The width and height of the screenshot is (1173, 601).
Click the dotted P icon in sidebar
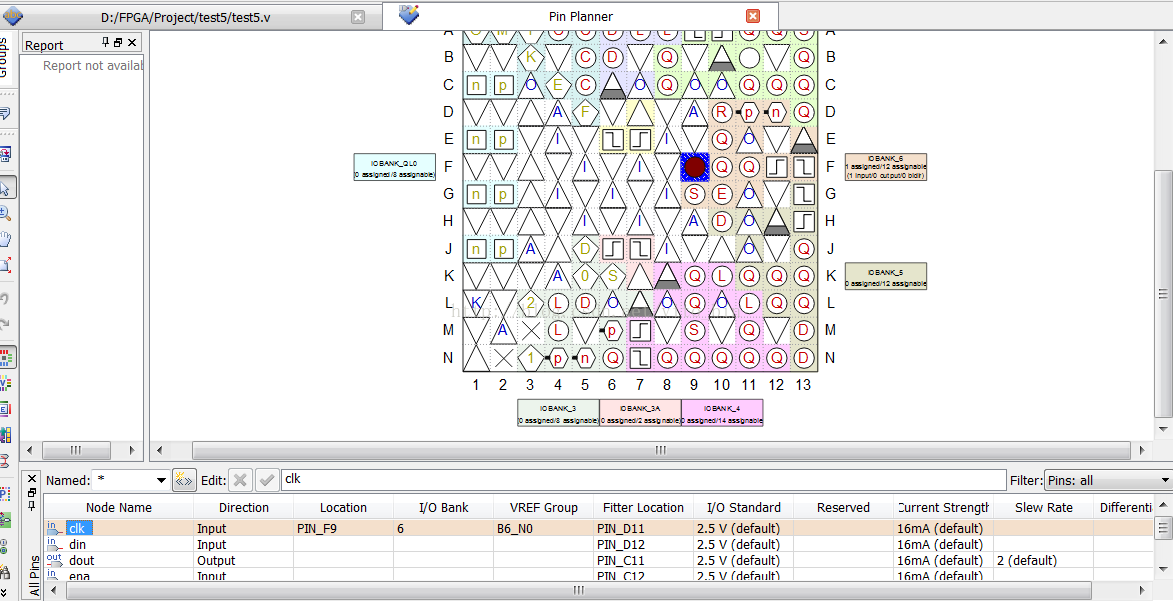tap(4, 495)
